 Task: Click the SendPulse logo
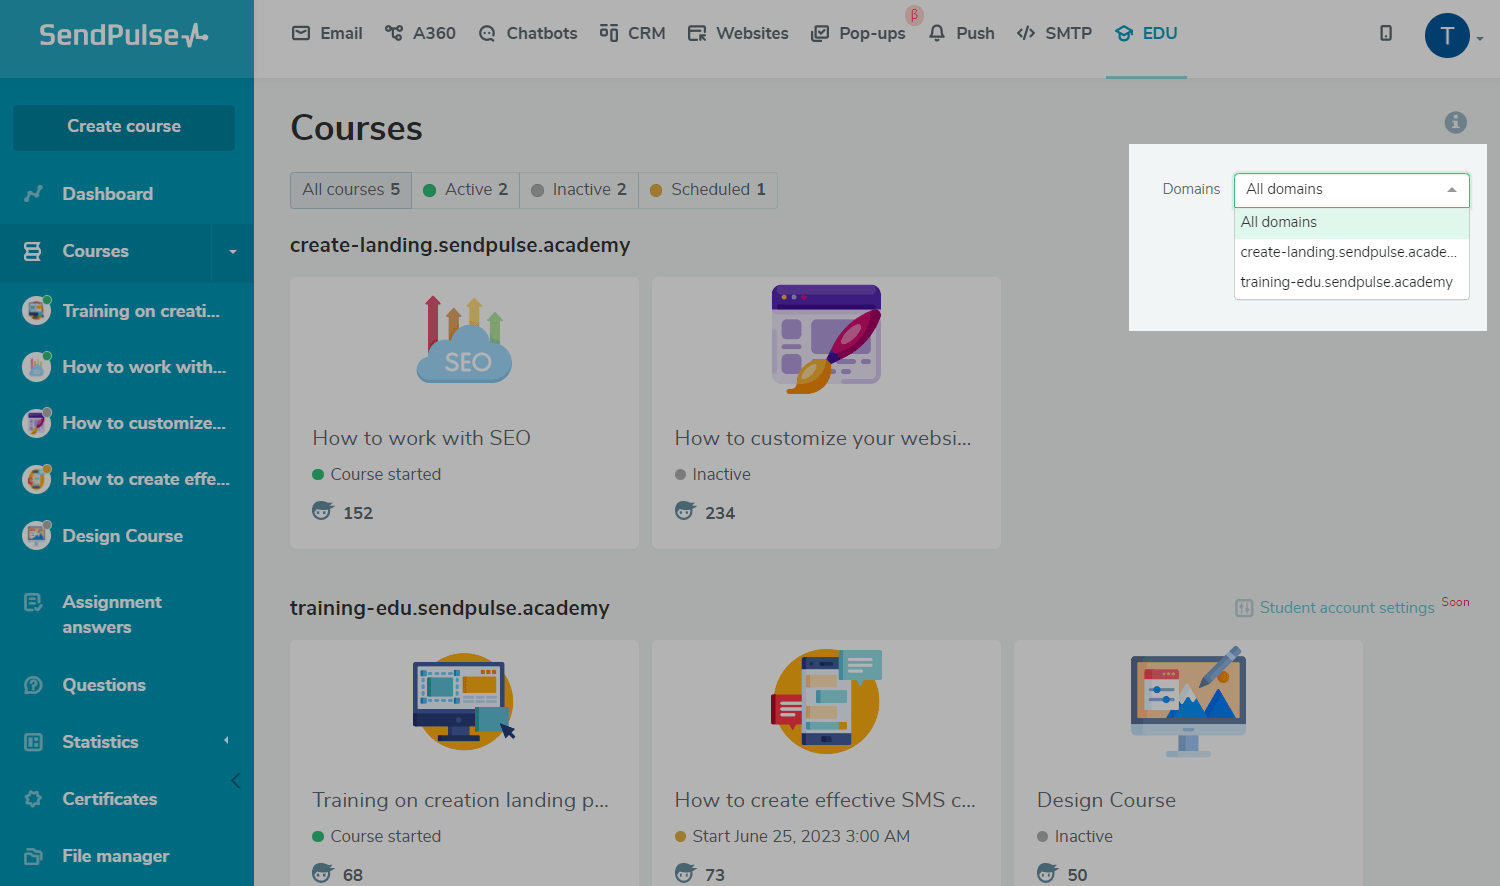(x=124, y=35)
